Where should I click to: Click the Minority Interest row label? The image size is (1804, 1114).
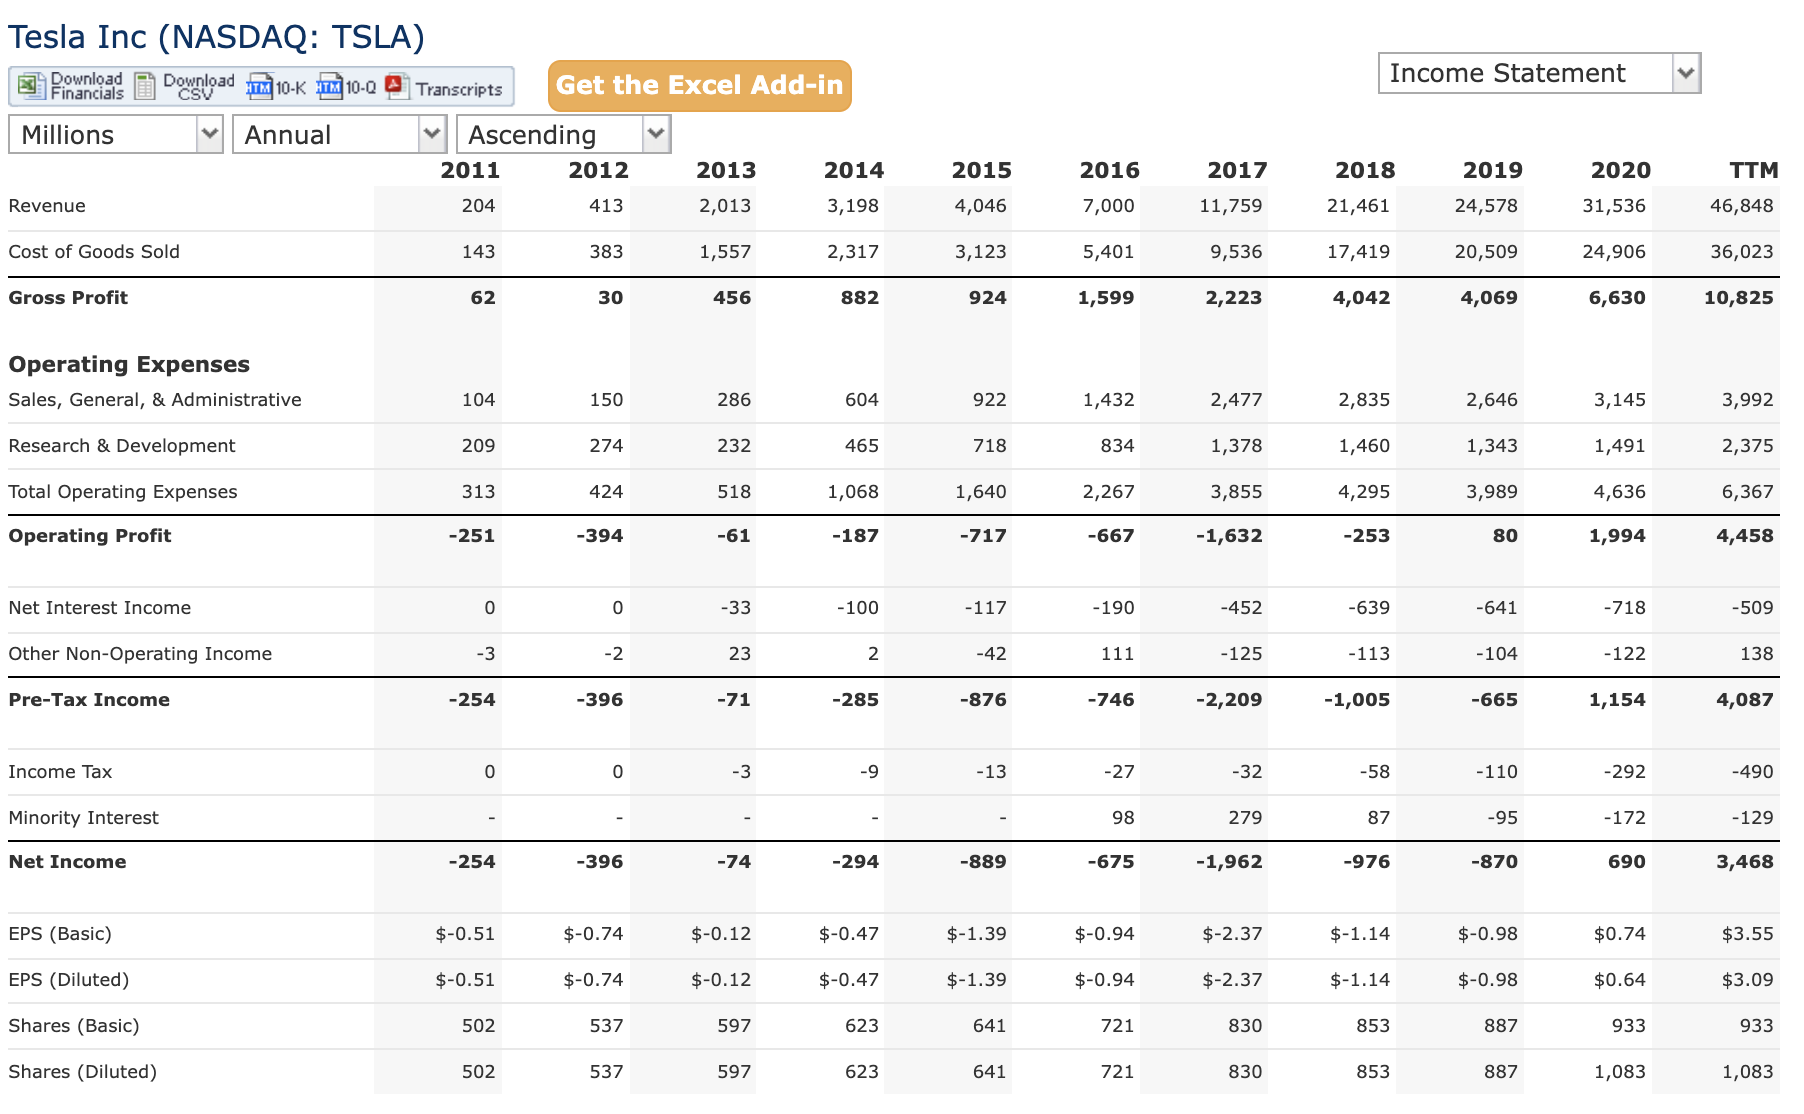click(x=83, y=818)
